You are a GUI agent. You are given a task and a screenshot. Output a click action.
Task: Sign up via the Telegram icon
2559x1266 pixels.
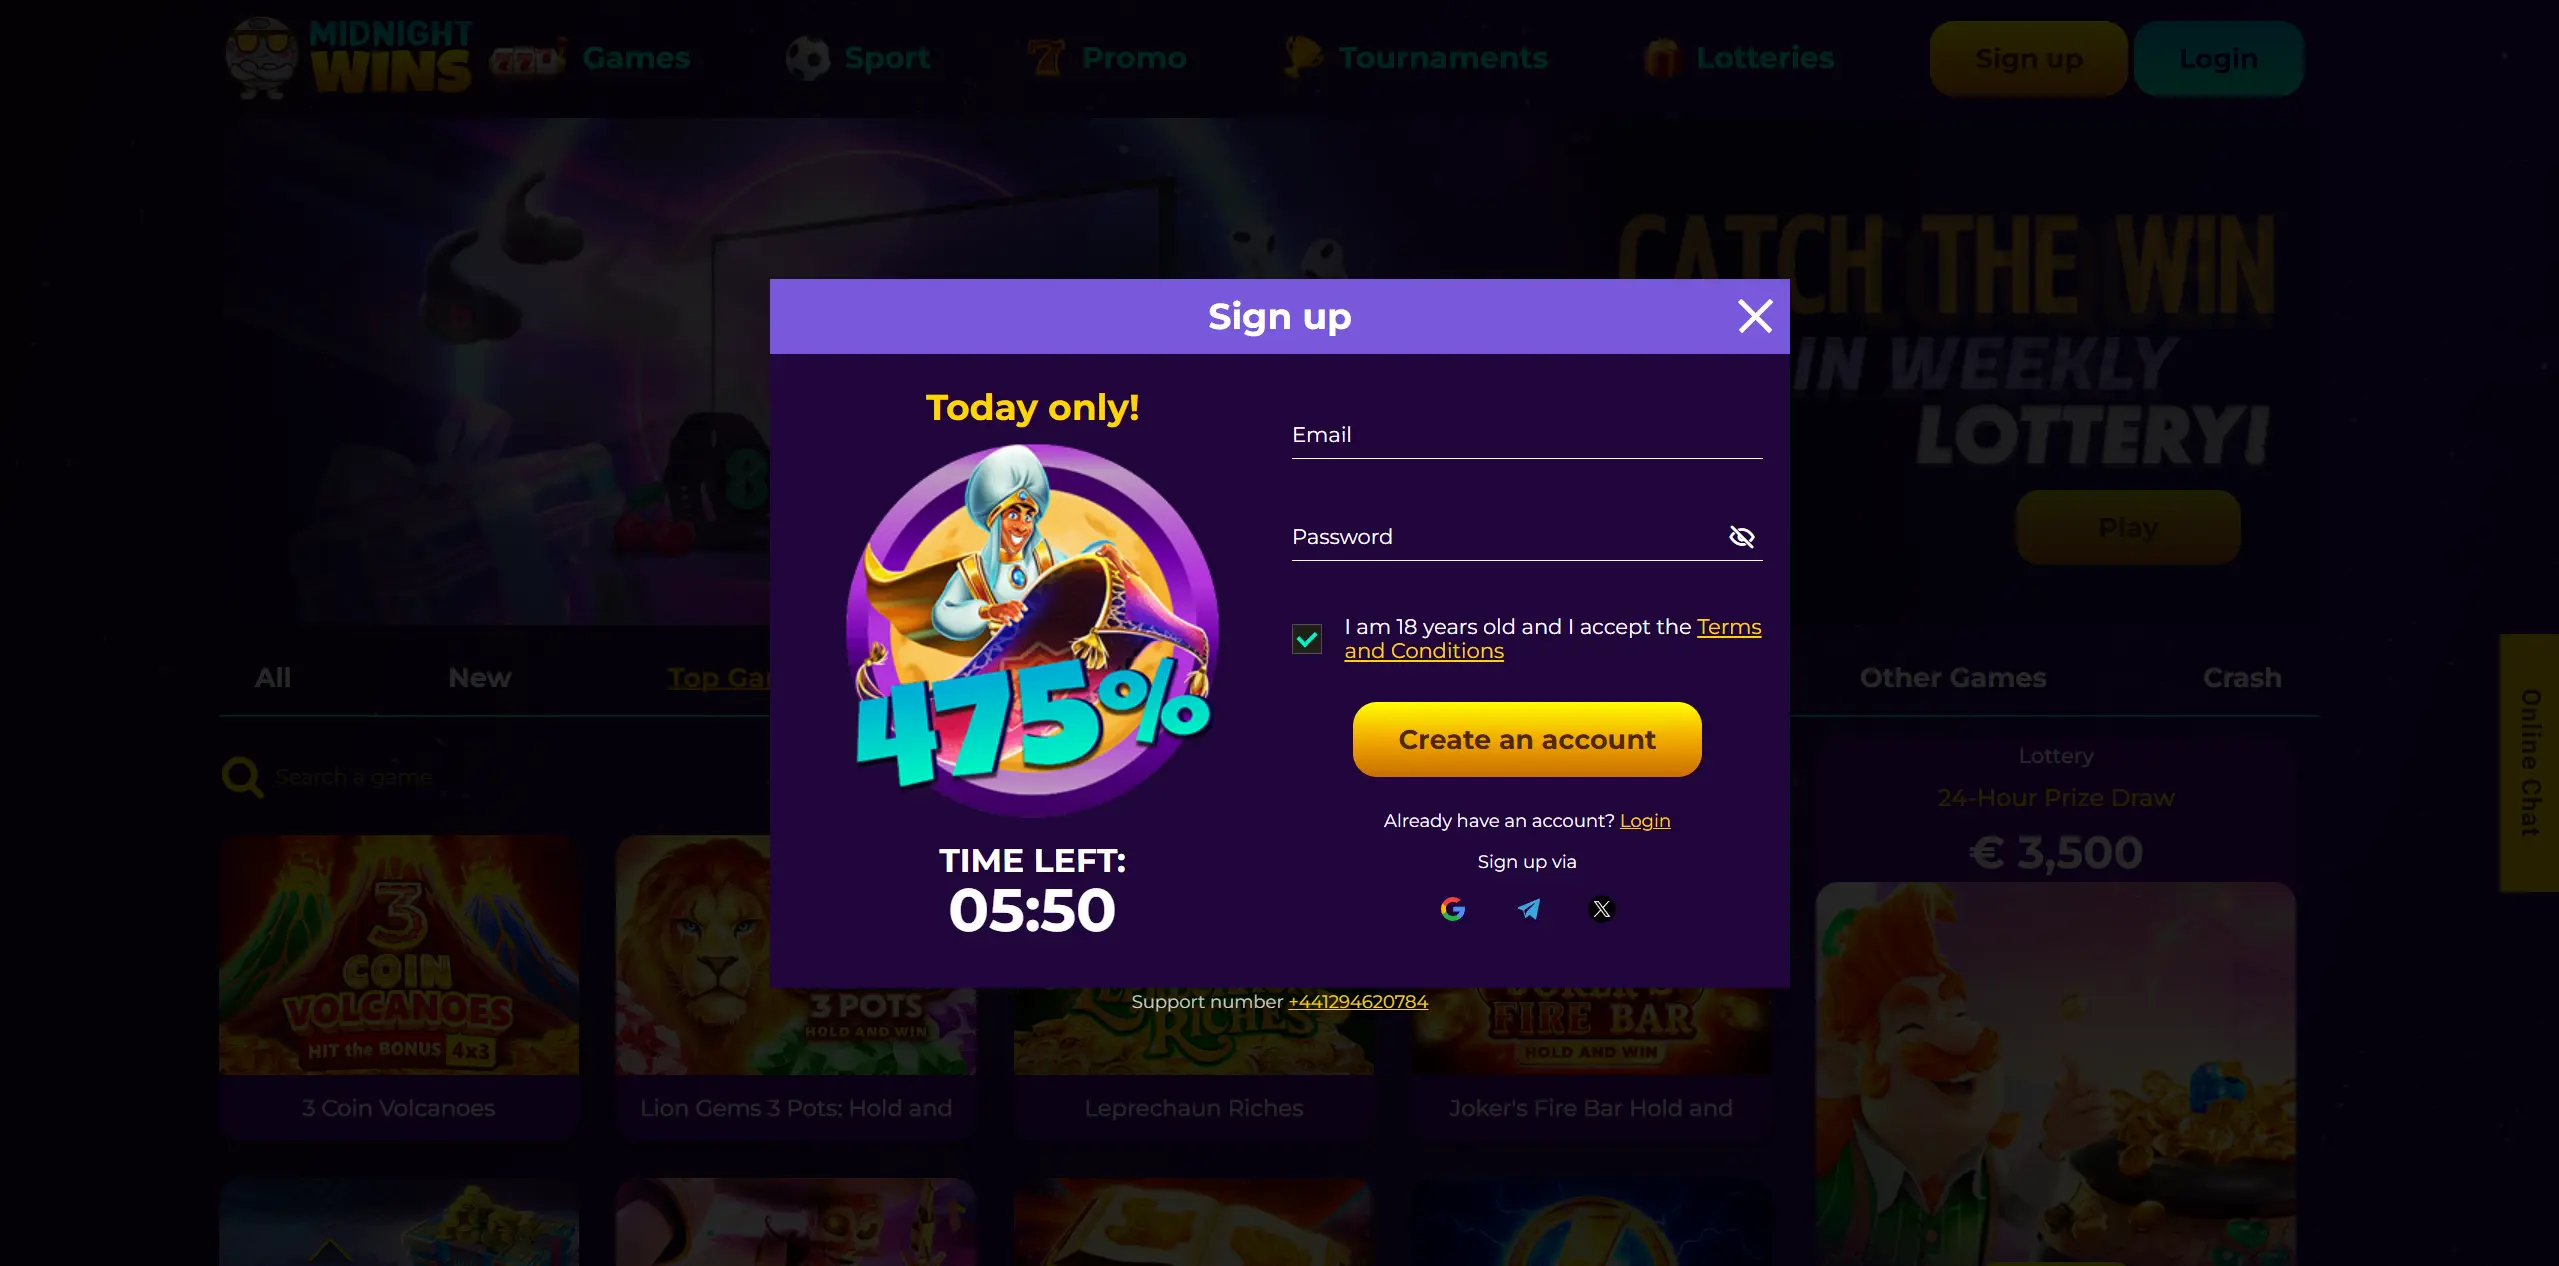1528,909
